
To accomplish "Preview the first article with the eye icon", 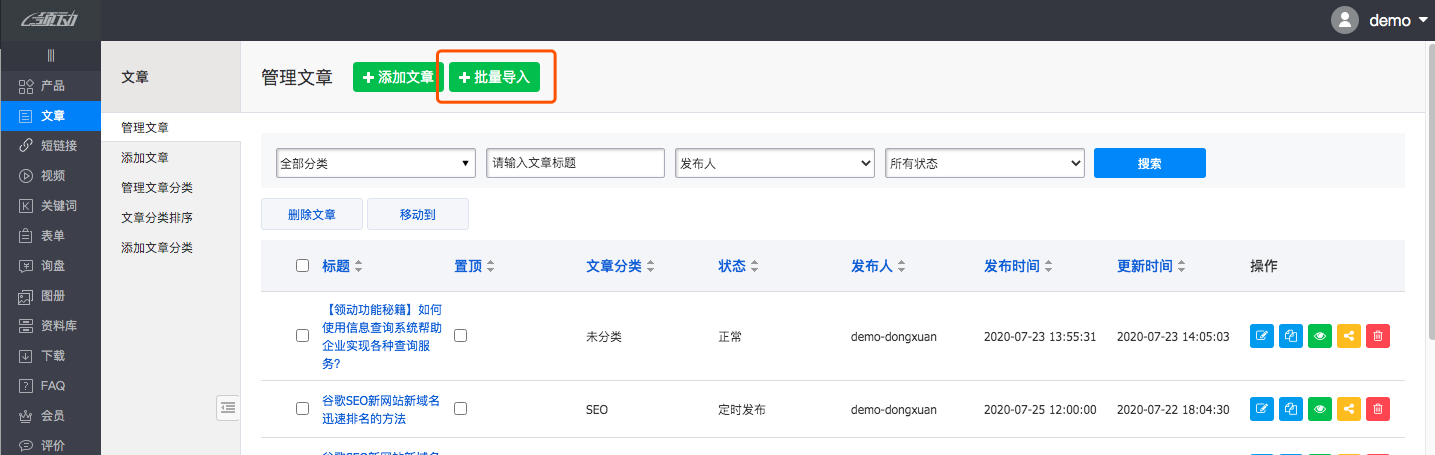I will pyautogui.click(x=1320, y=337).
